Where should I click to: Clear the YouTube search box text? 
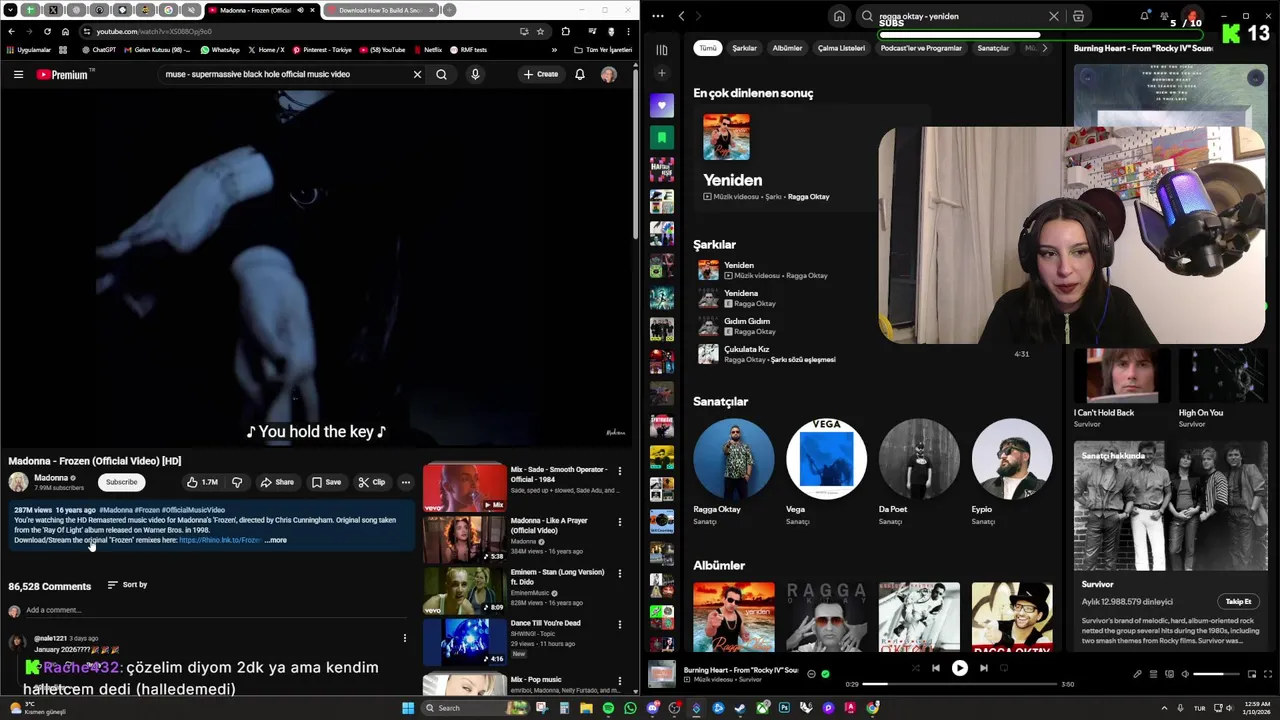[417, 74]
